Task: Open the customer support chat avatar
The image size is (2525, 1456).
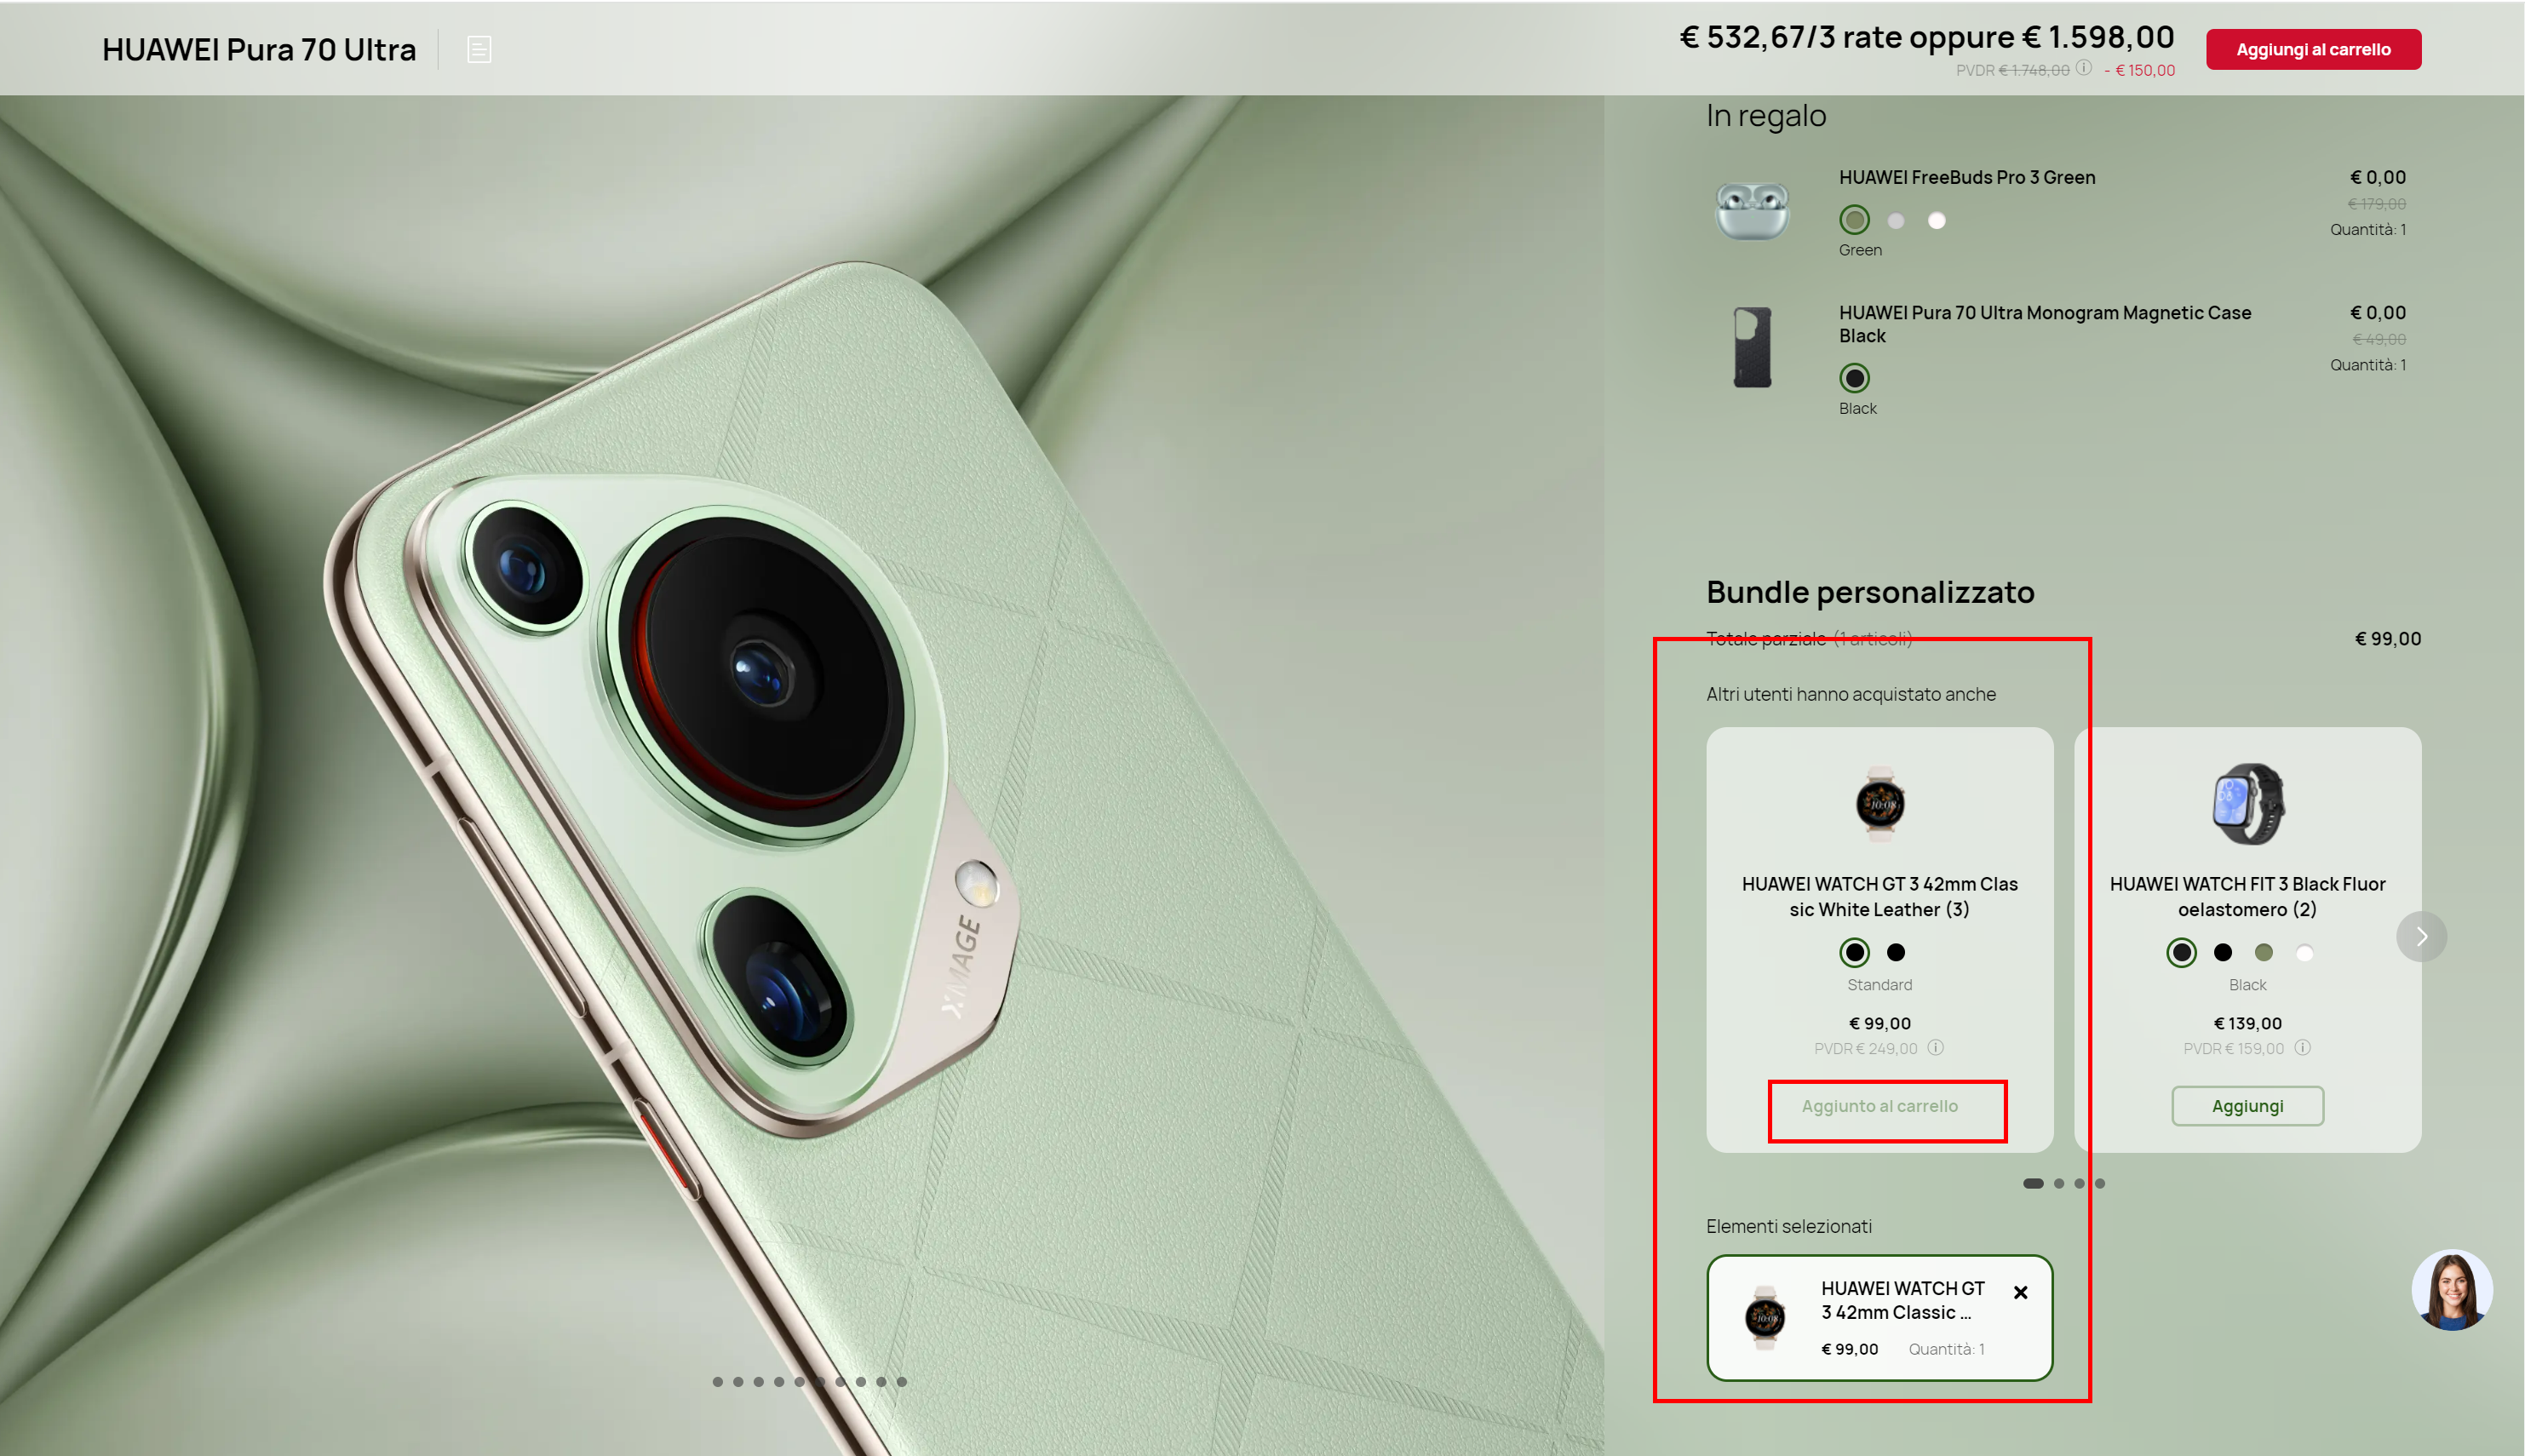Action: [2451, 1290]
